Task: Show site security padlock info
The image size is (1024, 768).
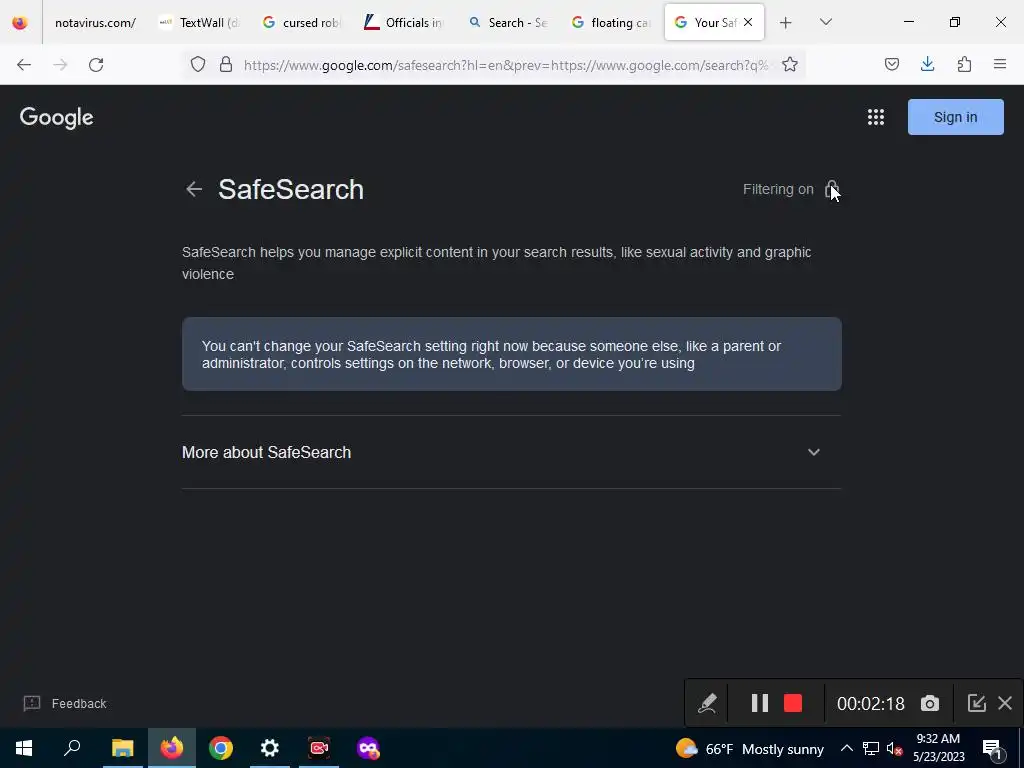Action: pyautogui.click(x=226, y=65)
